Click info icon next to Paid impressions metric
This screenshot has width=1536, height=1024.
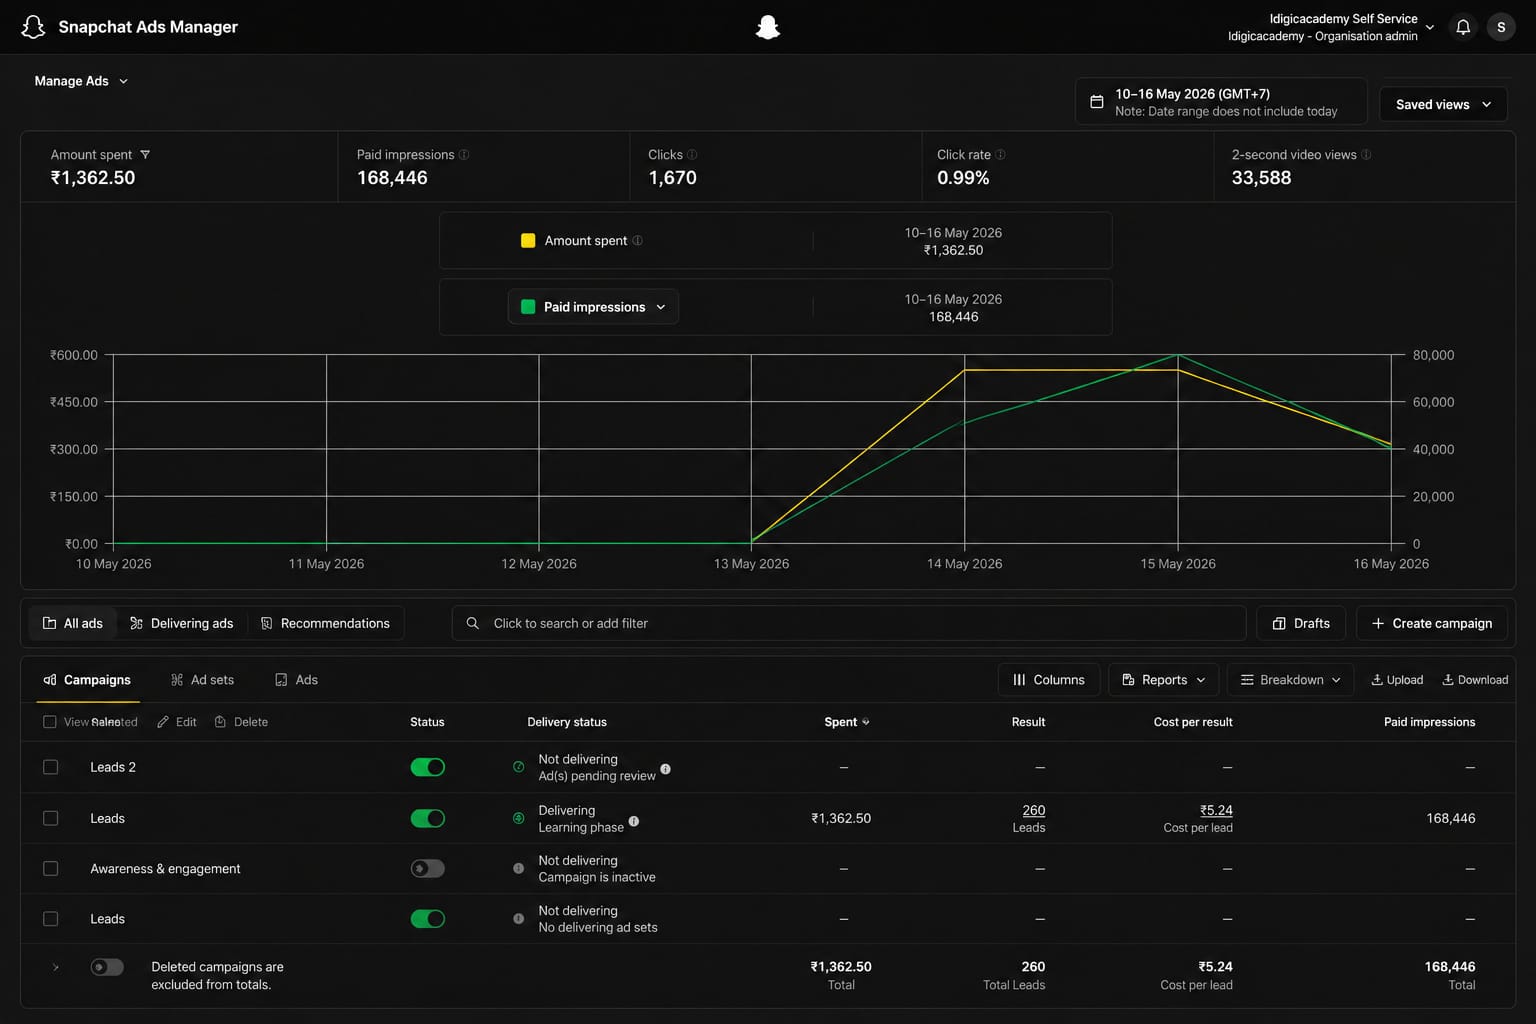[x=464, y=155]
